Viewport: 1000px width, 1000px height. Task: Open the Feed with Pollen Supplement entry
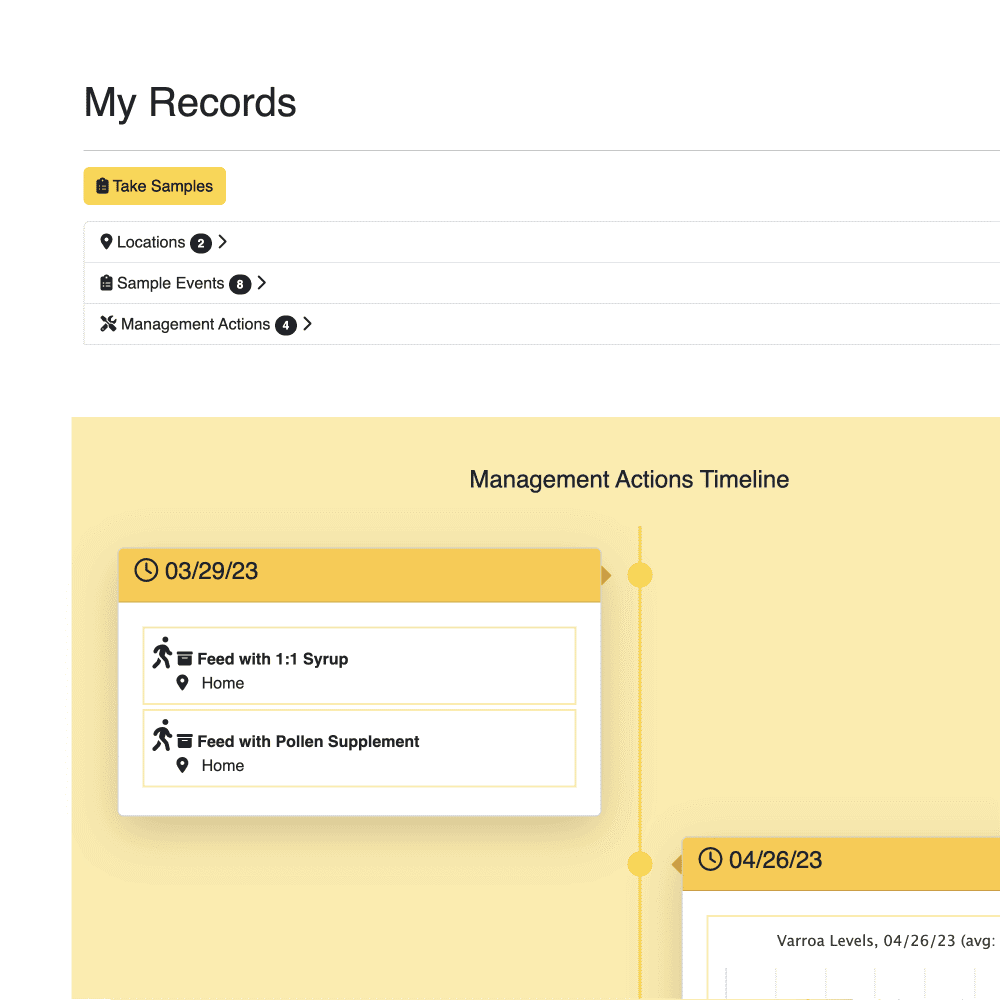(308, 742)
